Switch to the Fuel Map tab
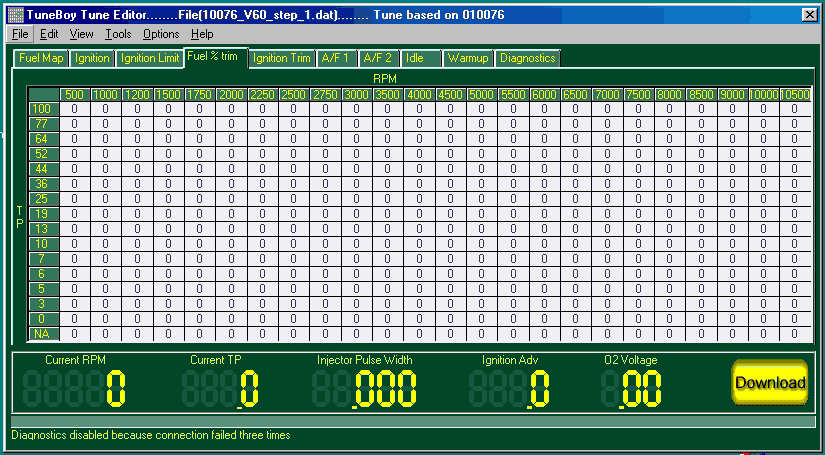 [x=41, y=58]
